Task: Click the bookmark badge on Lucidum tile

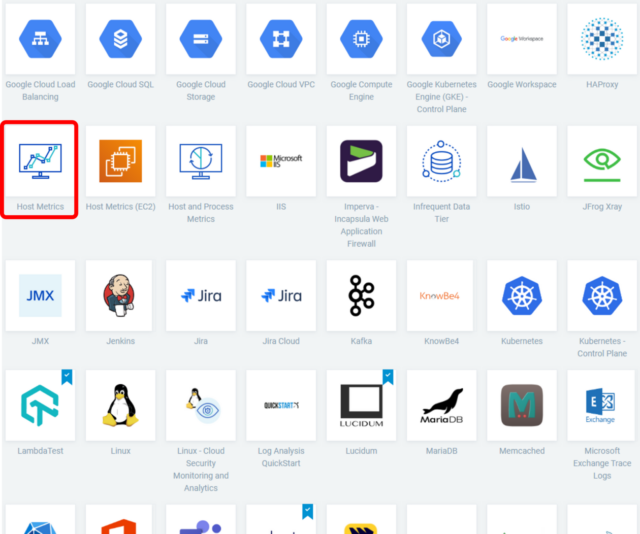Action: [x=388, y=377]
